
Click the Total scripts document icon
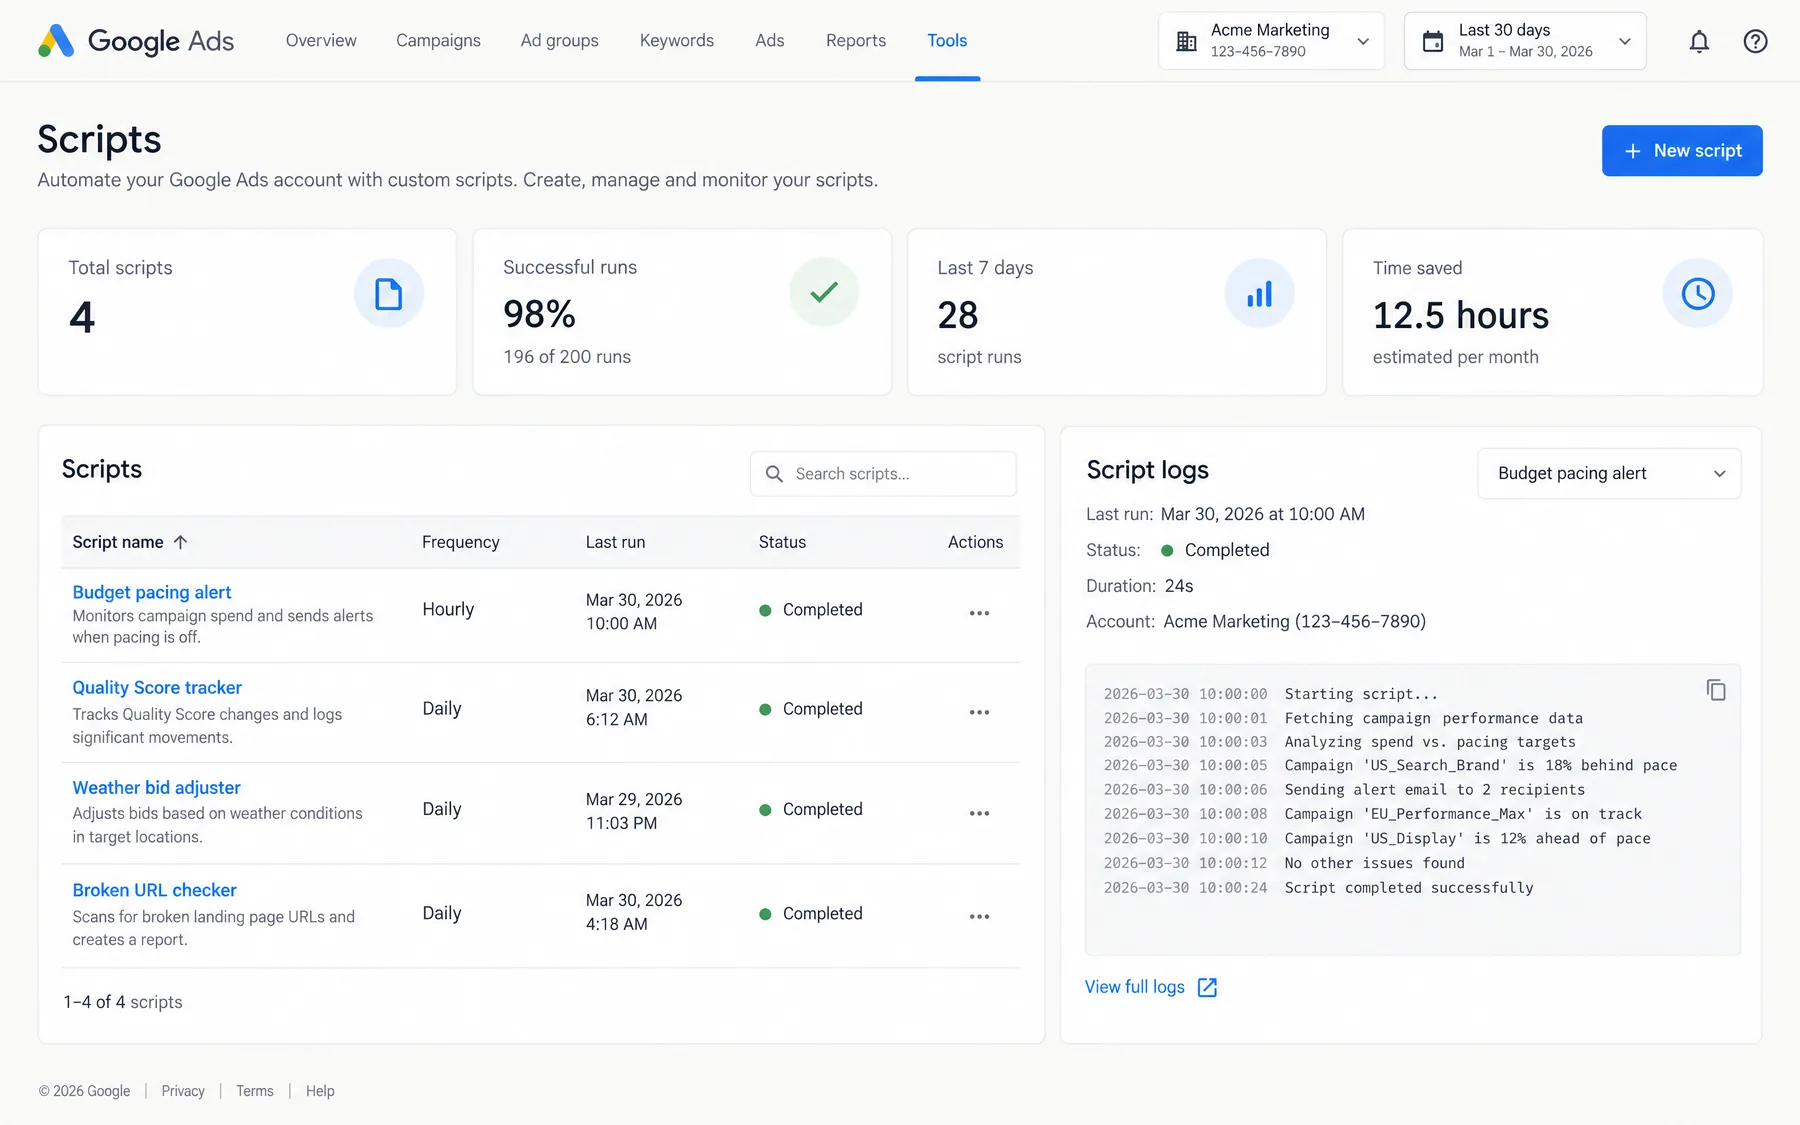click(389, 294)
